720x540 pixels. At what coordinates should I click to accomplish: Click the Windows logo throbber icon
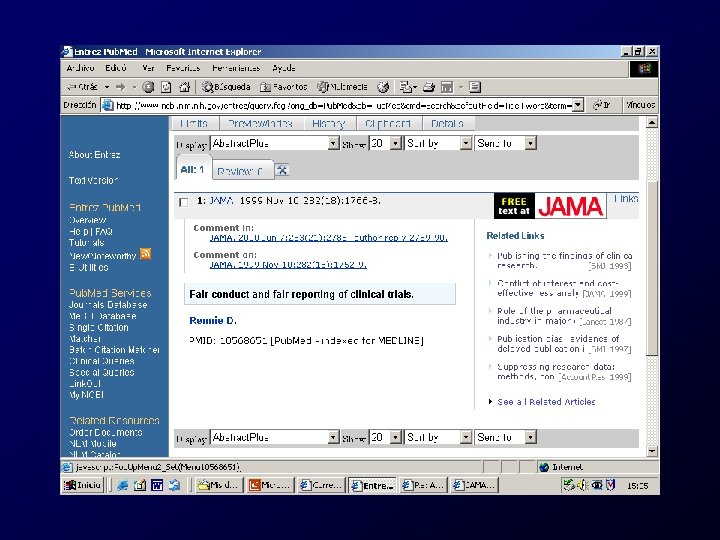click(x=644, y=69)
